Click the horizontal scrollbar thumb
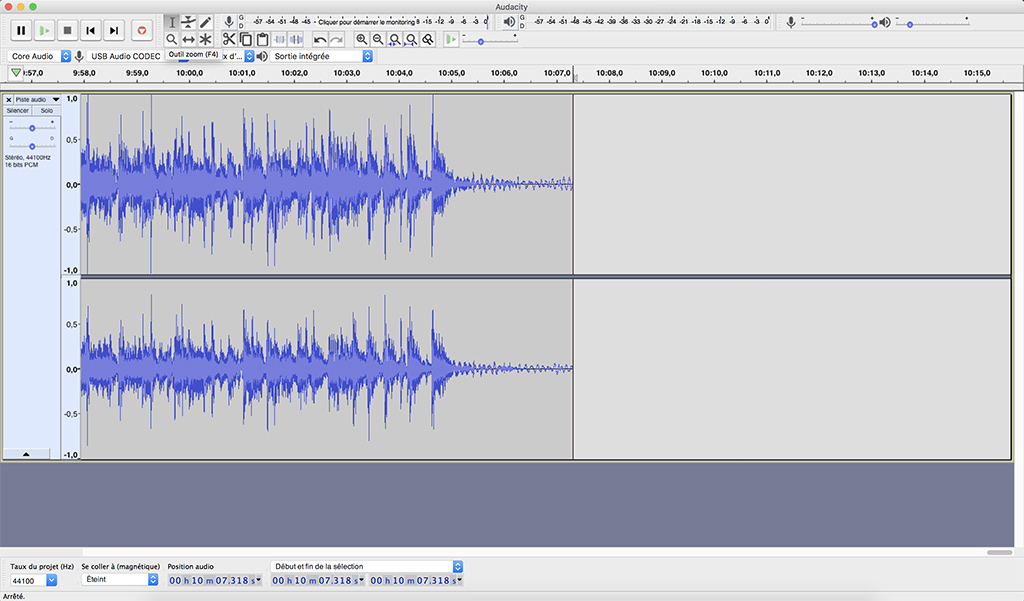The width and height of the screenshot is (1024, 601). point(999,552)
